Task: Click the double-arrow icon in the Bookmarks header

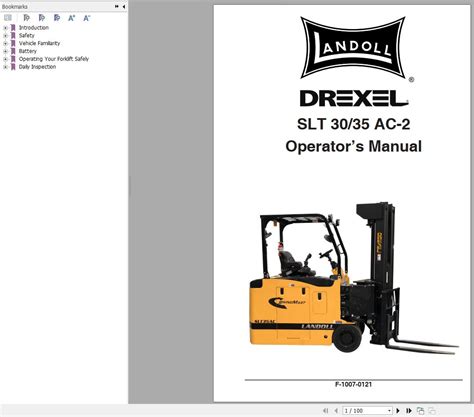Action: coord(117,6)
